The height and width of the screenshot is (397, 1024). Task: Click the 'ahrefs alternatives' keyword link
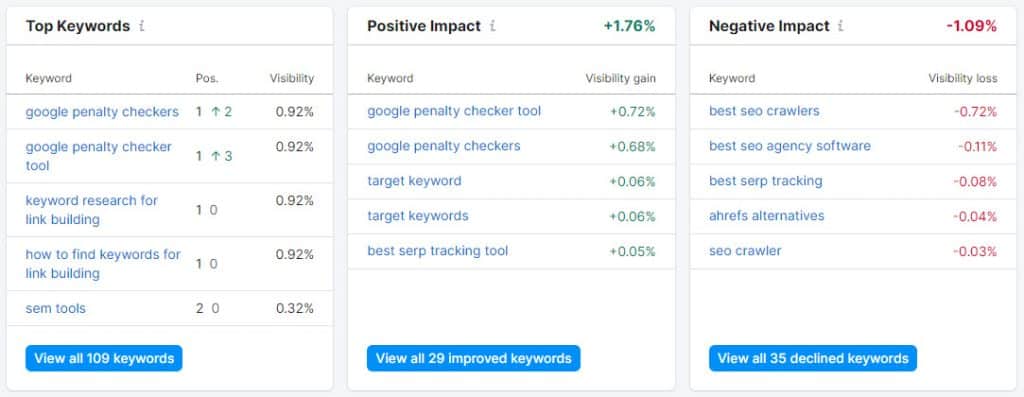(767, 215)
